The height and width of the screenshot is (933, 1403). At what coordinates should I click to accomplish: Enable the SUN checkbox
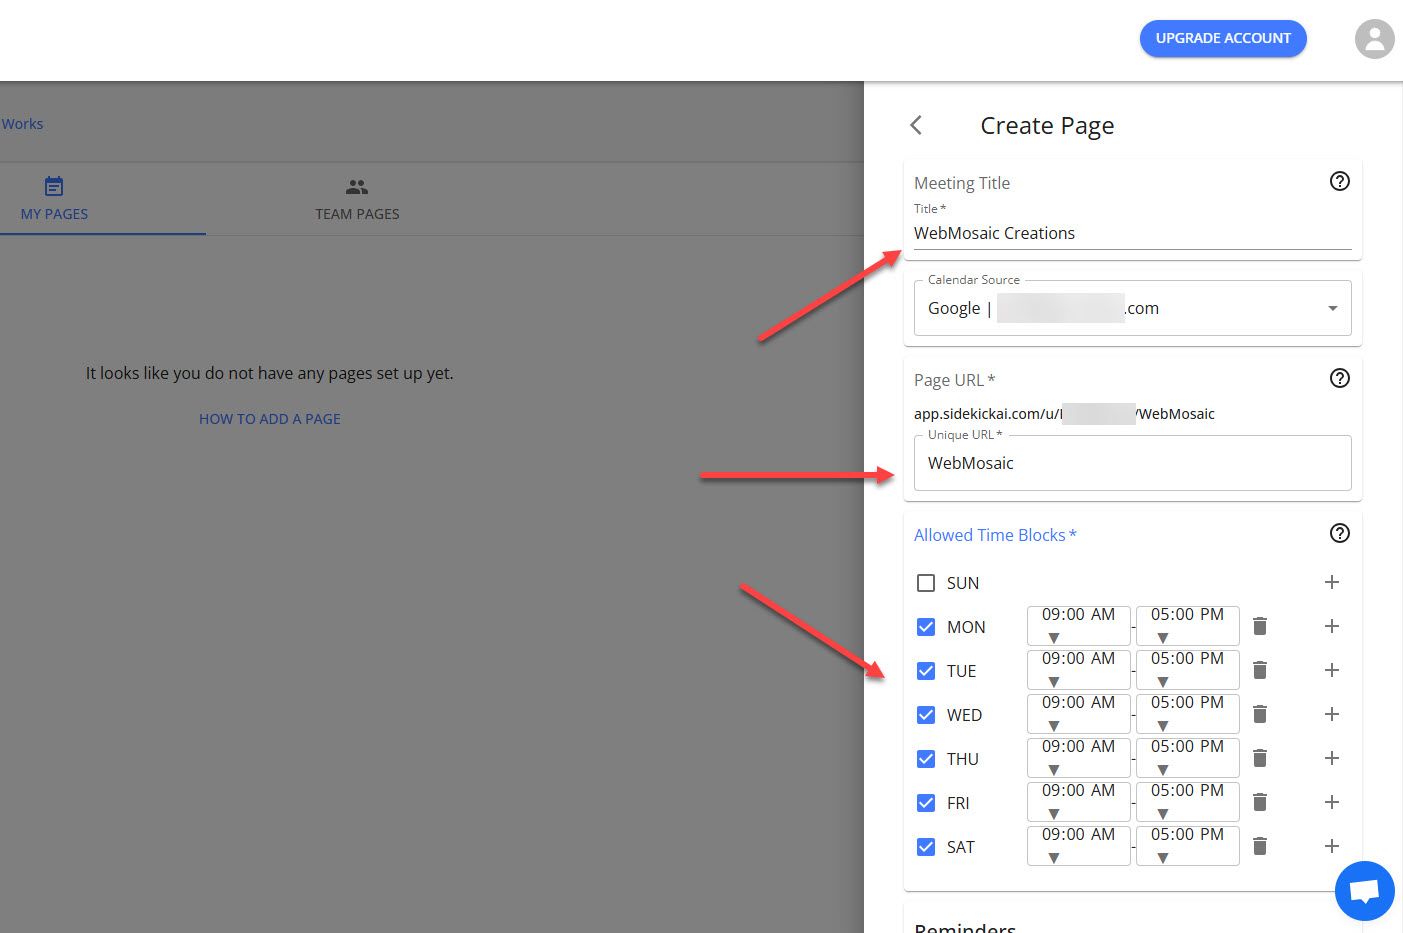coord(926,582)
